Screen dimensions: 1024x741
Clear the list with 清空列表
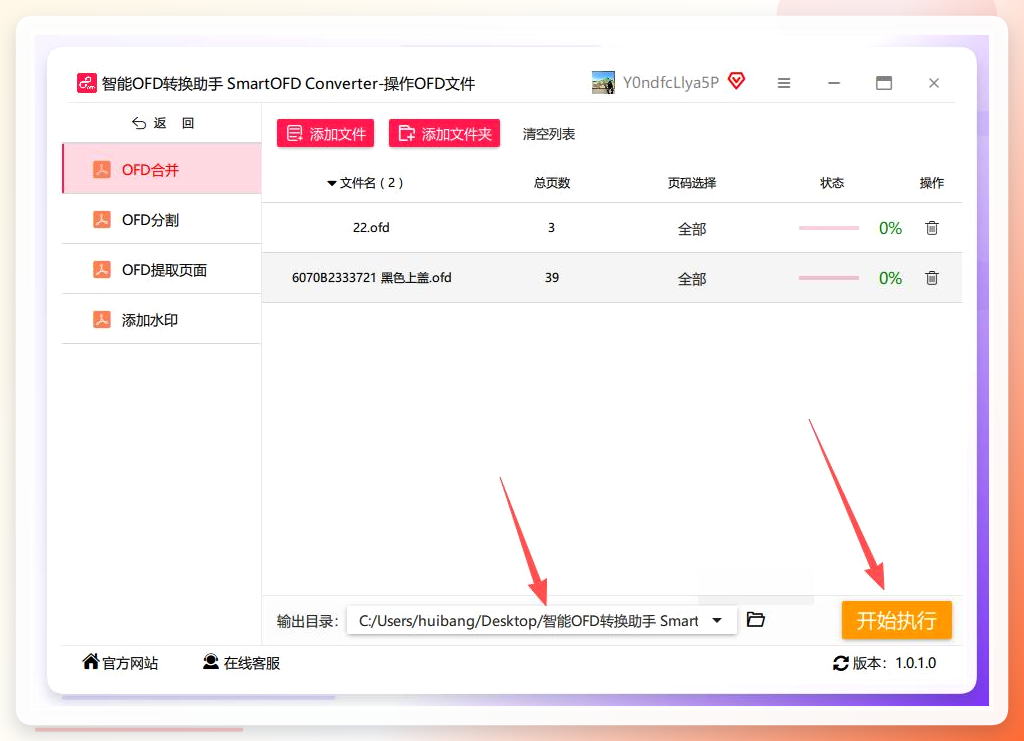(549, 134)
